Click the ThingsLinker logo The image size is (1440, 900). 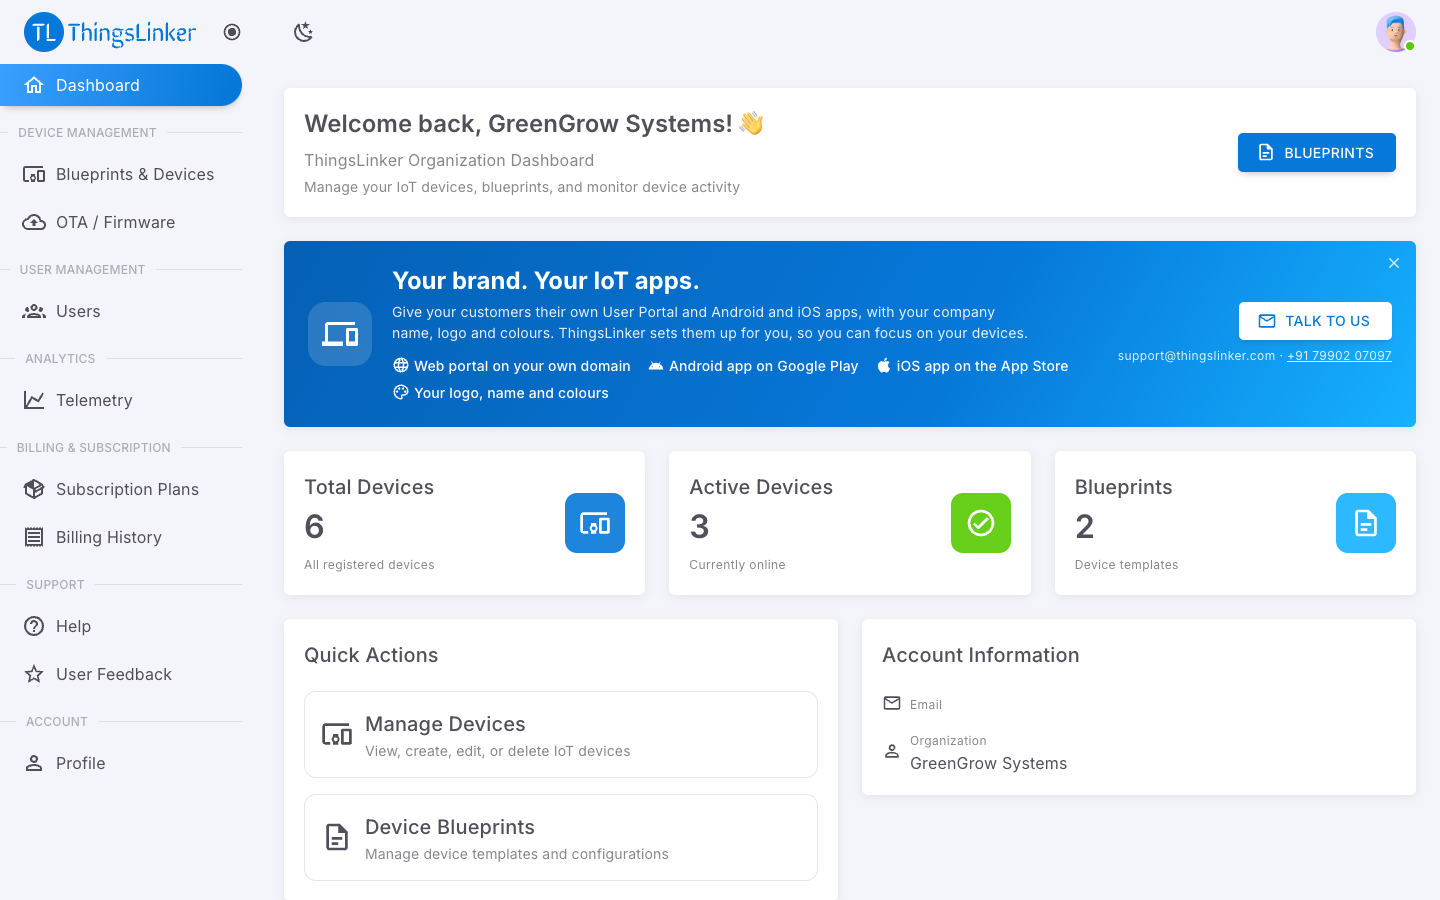110,32
